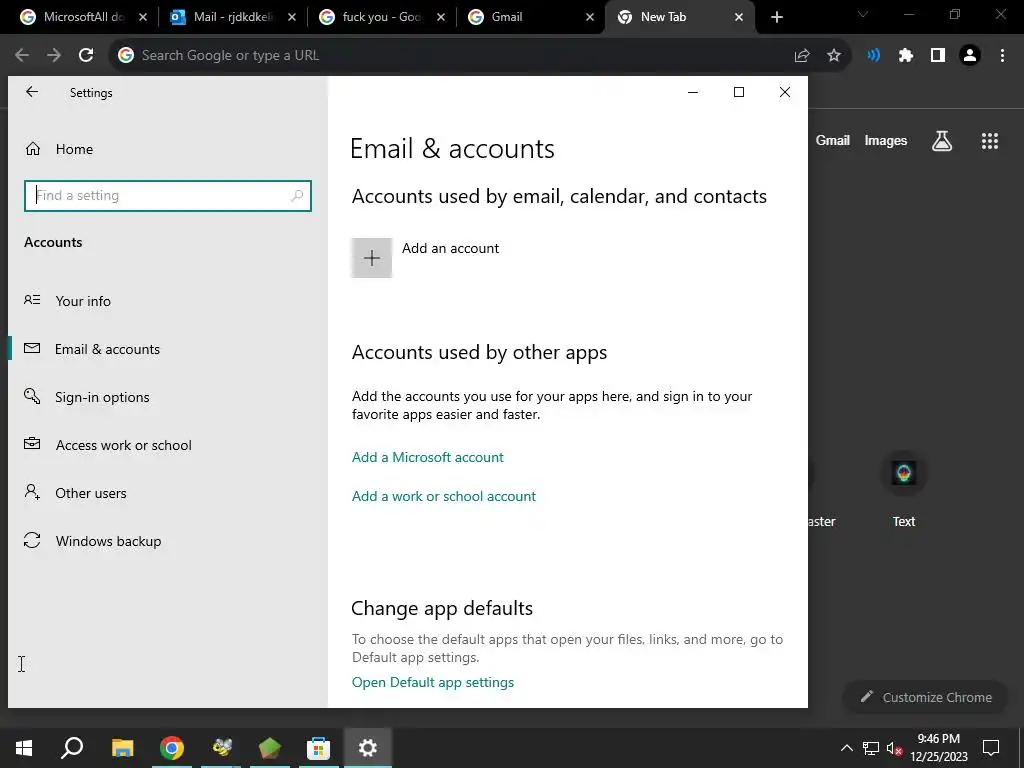The image size is (1024, 768).
Task: Open the Minecraft block taskbar icon
Action: point(270,748)
